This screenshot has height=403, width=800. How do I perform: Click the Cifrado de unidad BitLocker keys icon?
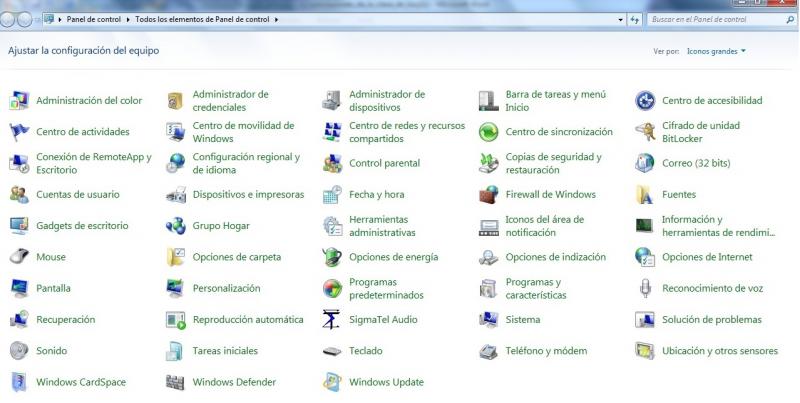click(645, 132)
